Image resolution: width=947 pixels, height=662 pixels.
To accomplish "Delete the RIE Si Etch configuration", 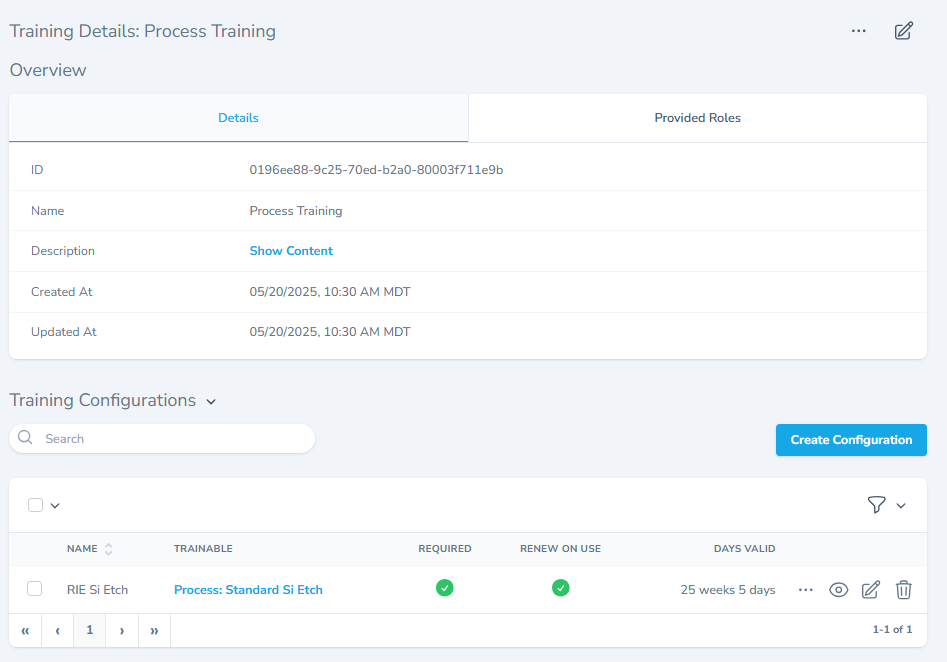I will pos(903,590).
